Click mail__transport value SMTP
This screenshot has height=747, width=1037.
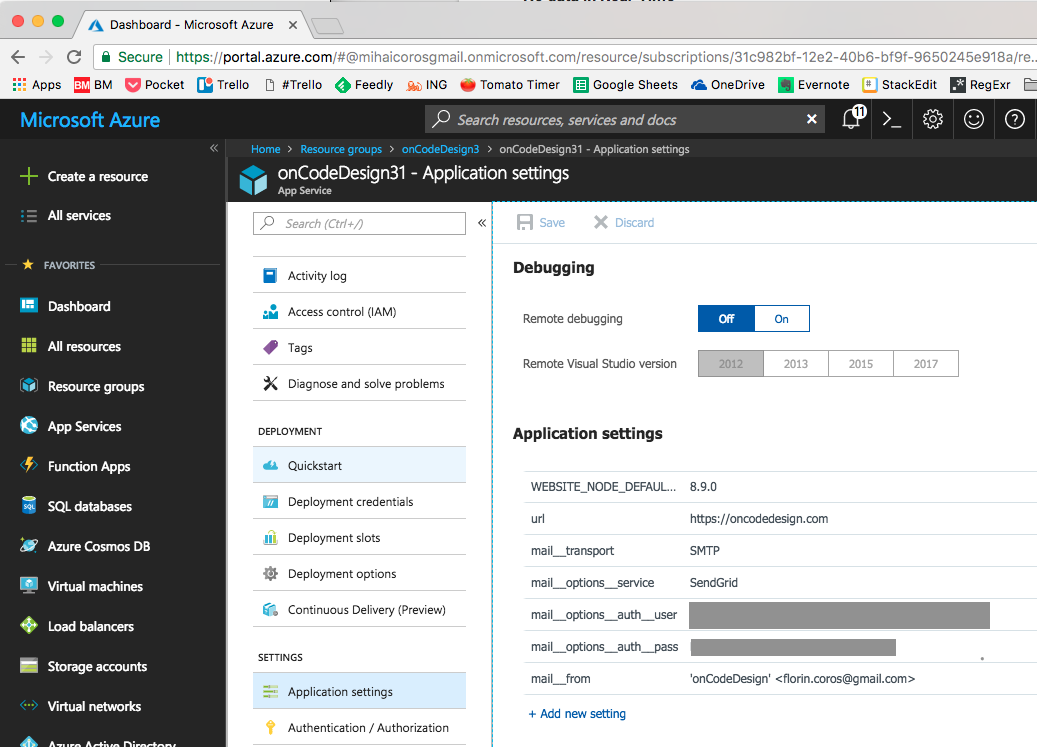pyautogui.click(x=704, y=551)
